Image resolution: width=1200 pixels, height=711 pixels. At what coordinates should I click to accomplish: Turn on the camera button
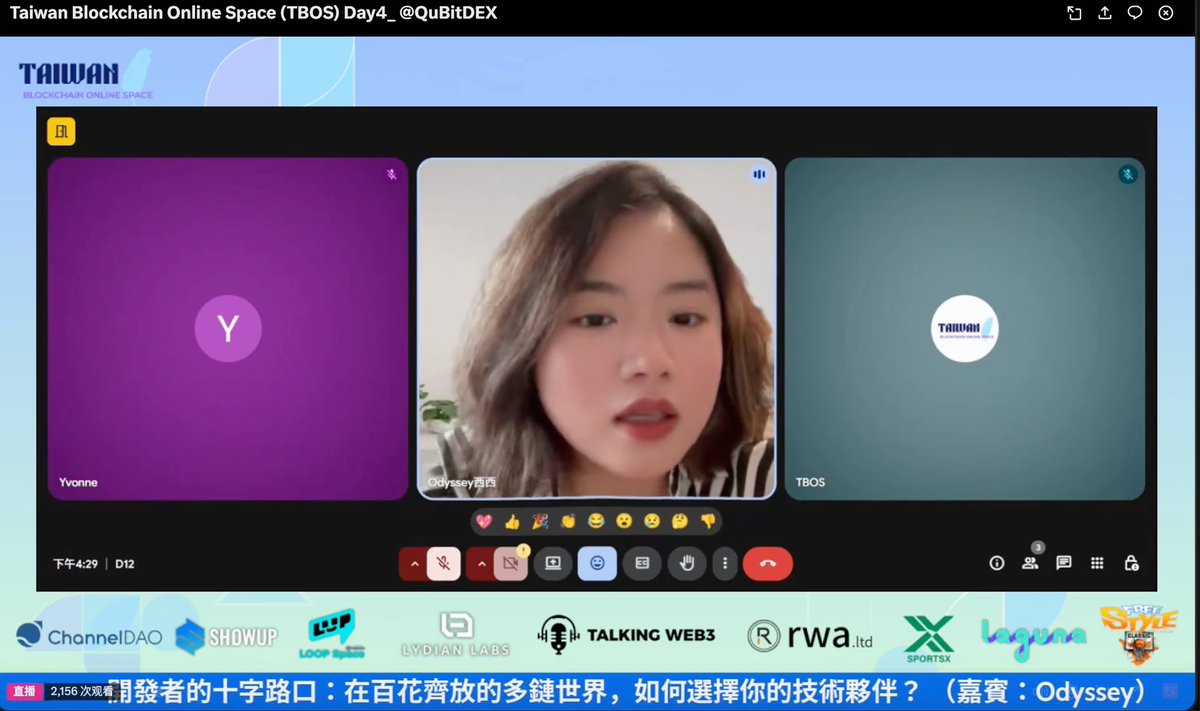(510, 563)
